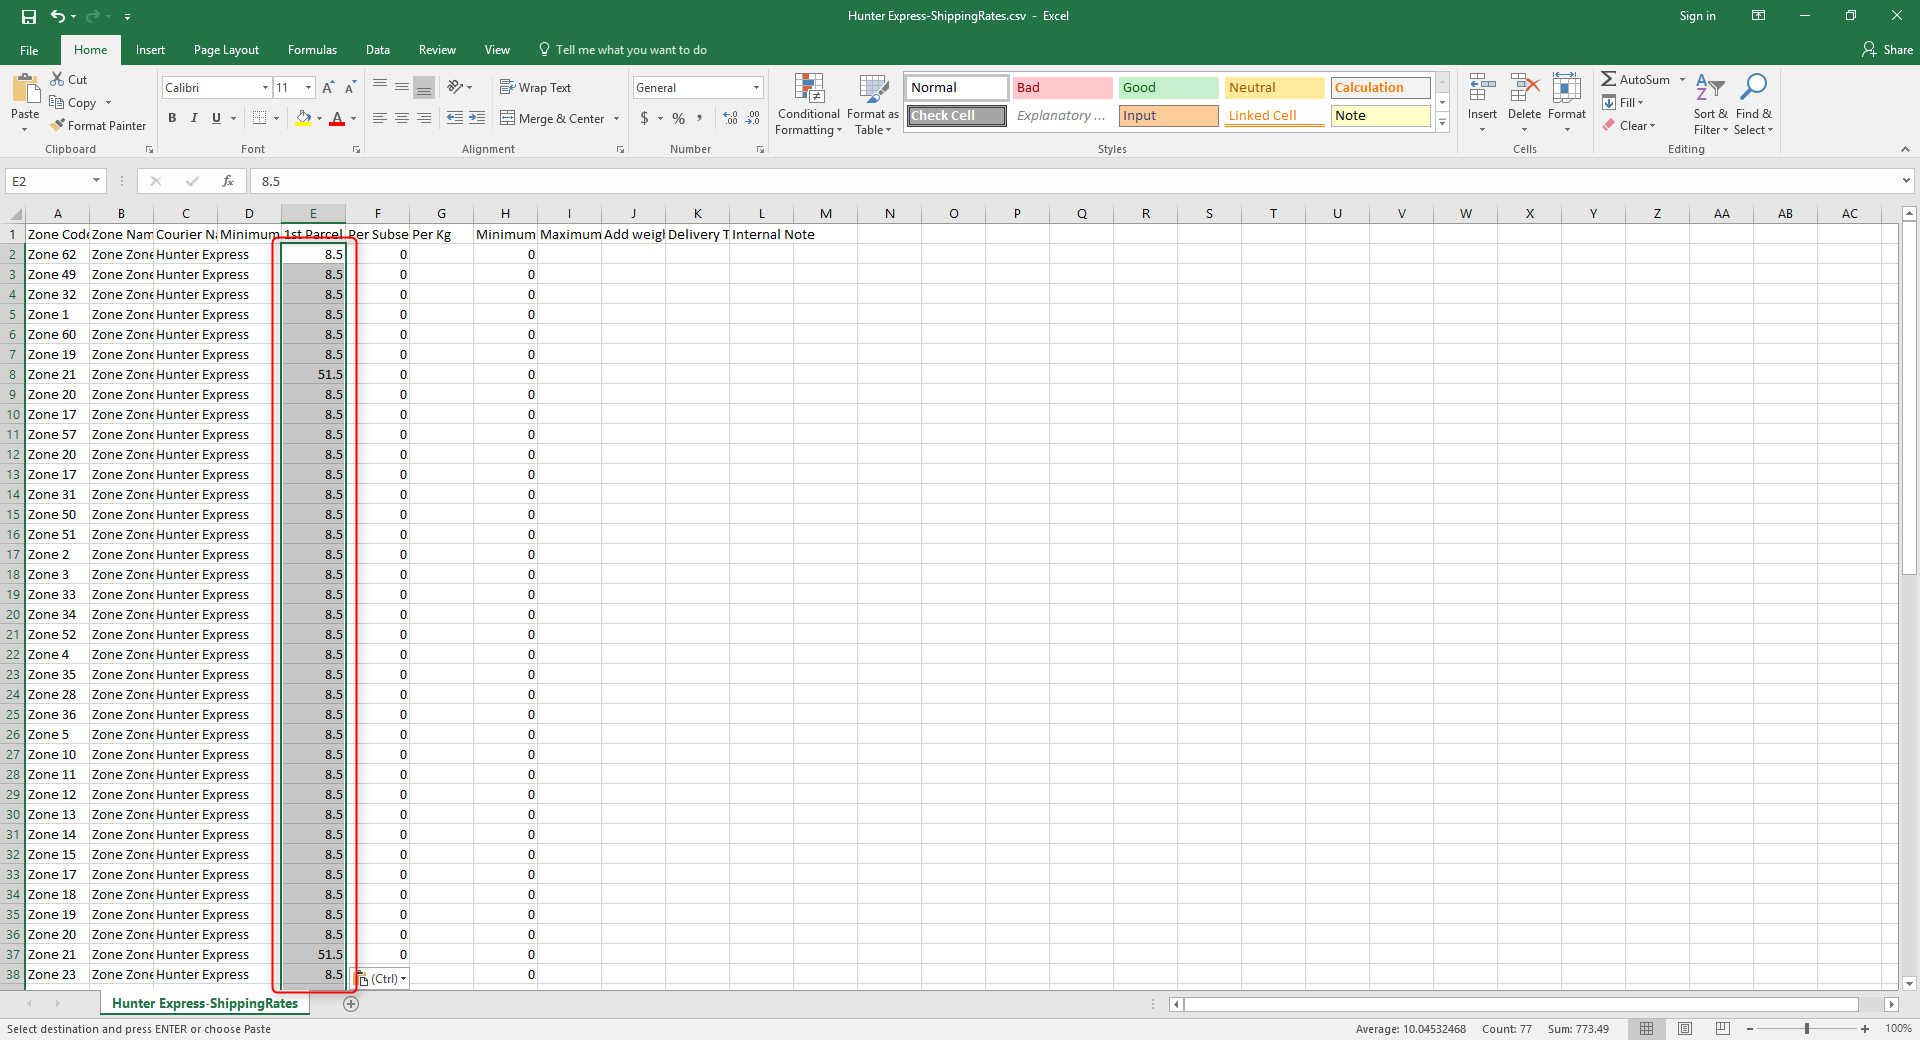Toggle Wrap Text
1920x1040 pixels.
pyautogui.click(x=535, y=88)
